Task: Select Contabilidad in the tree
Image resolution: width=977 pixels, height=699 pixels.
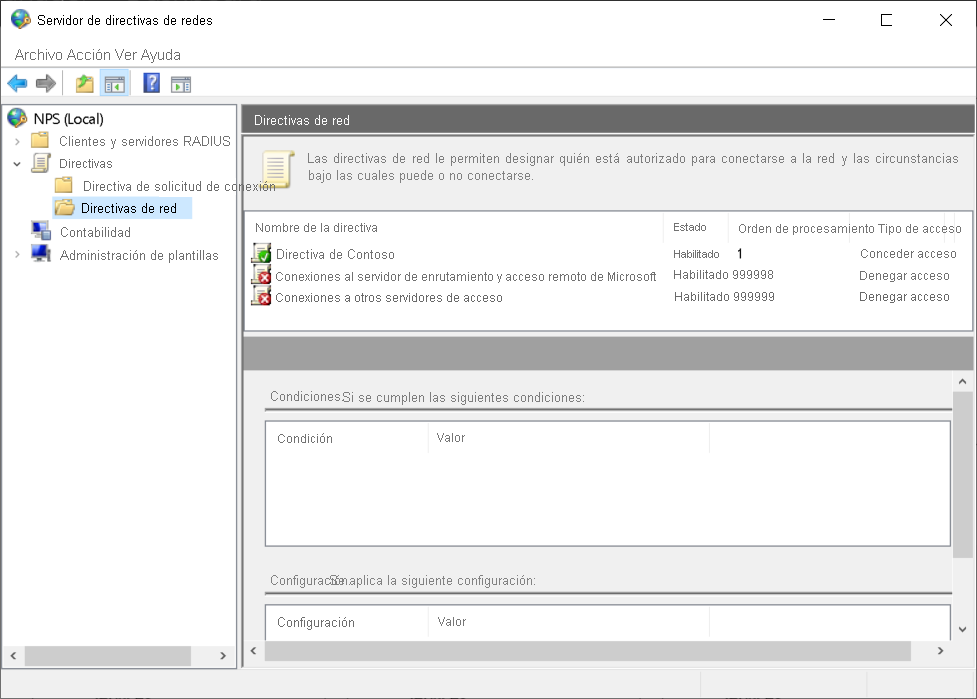Action: point(95,232)
